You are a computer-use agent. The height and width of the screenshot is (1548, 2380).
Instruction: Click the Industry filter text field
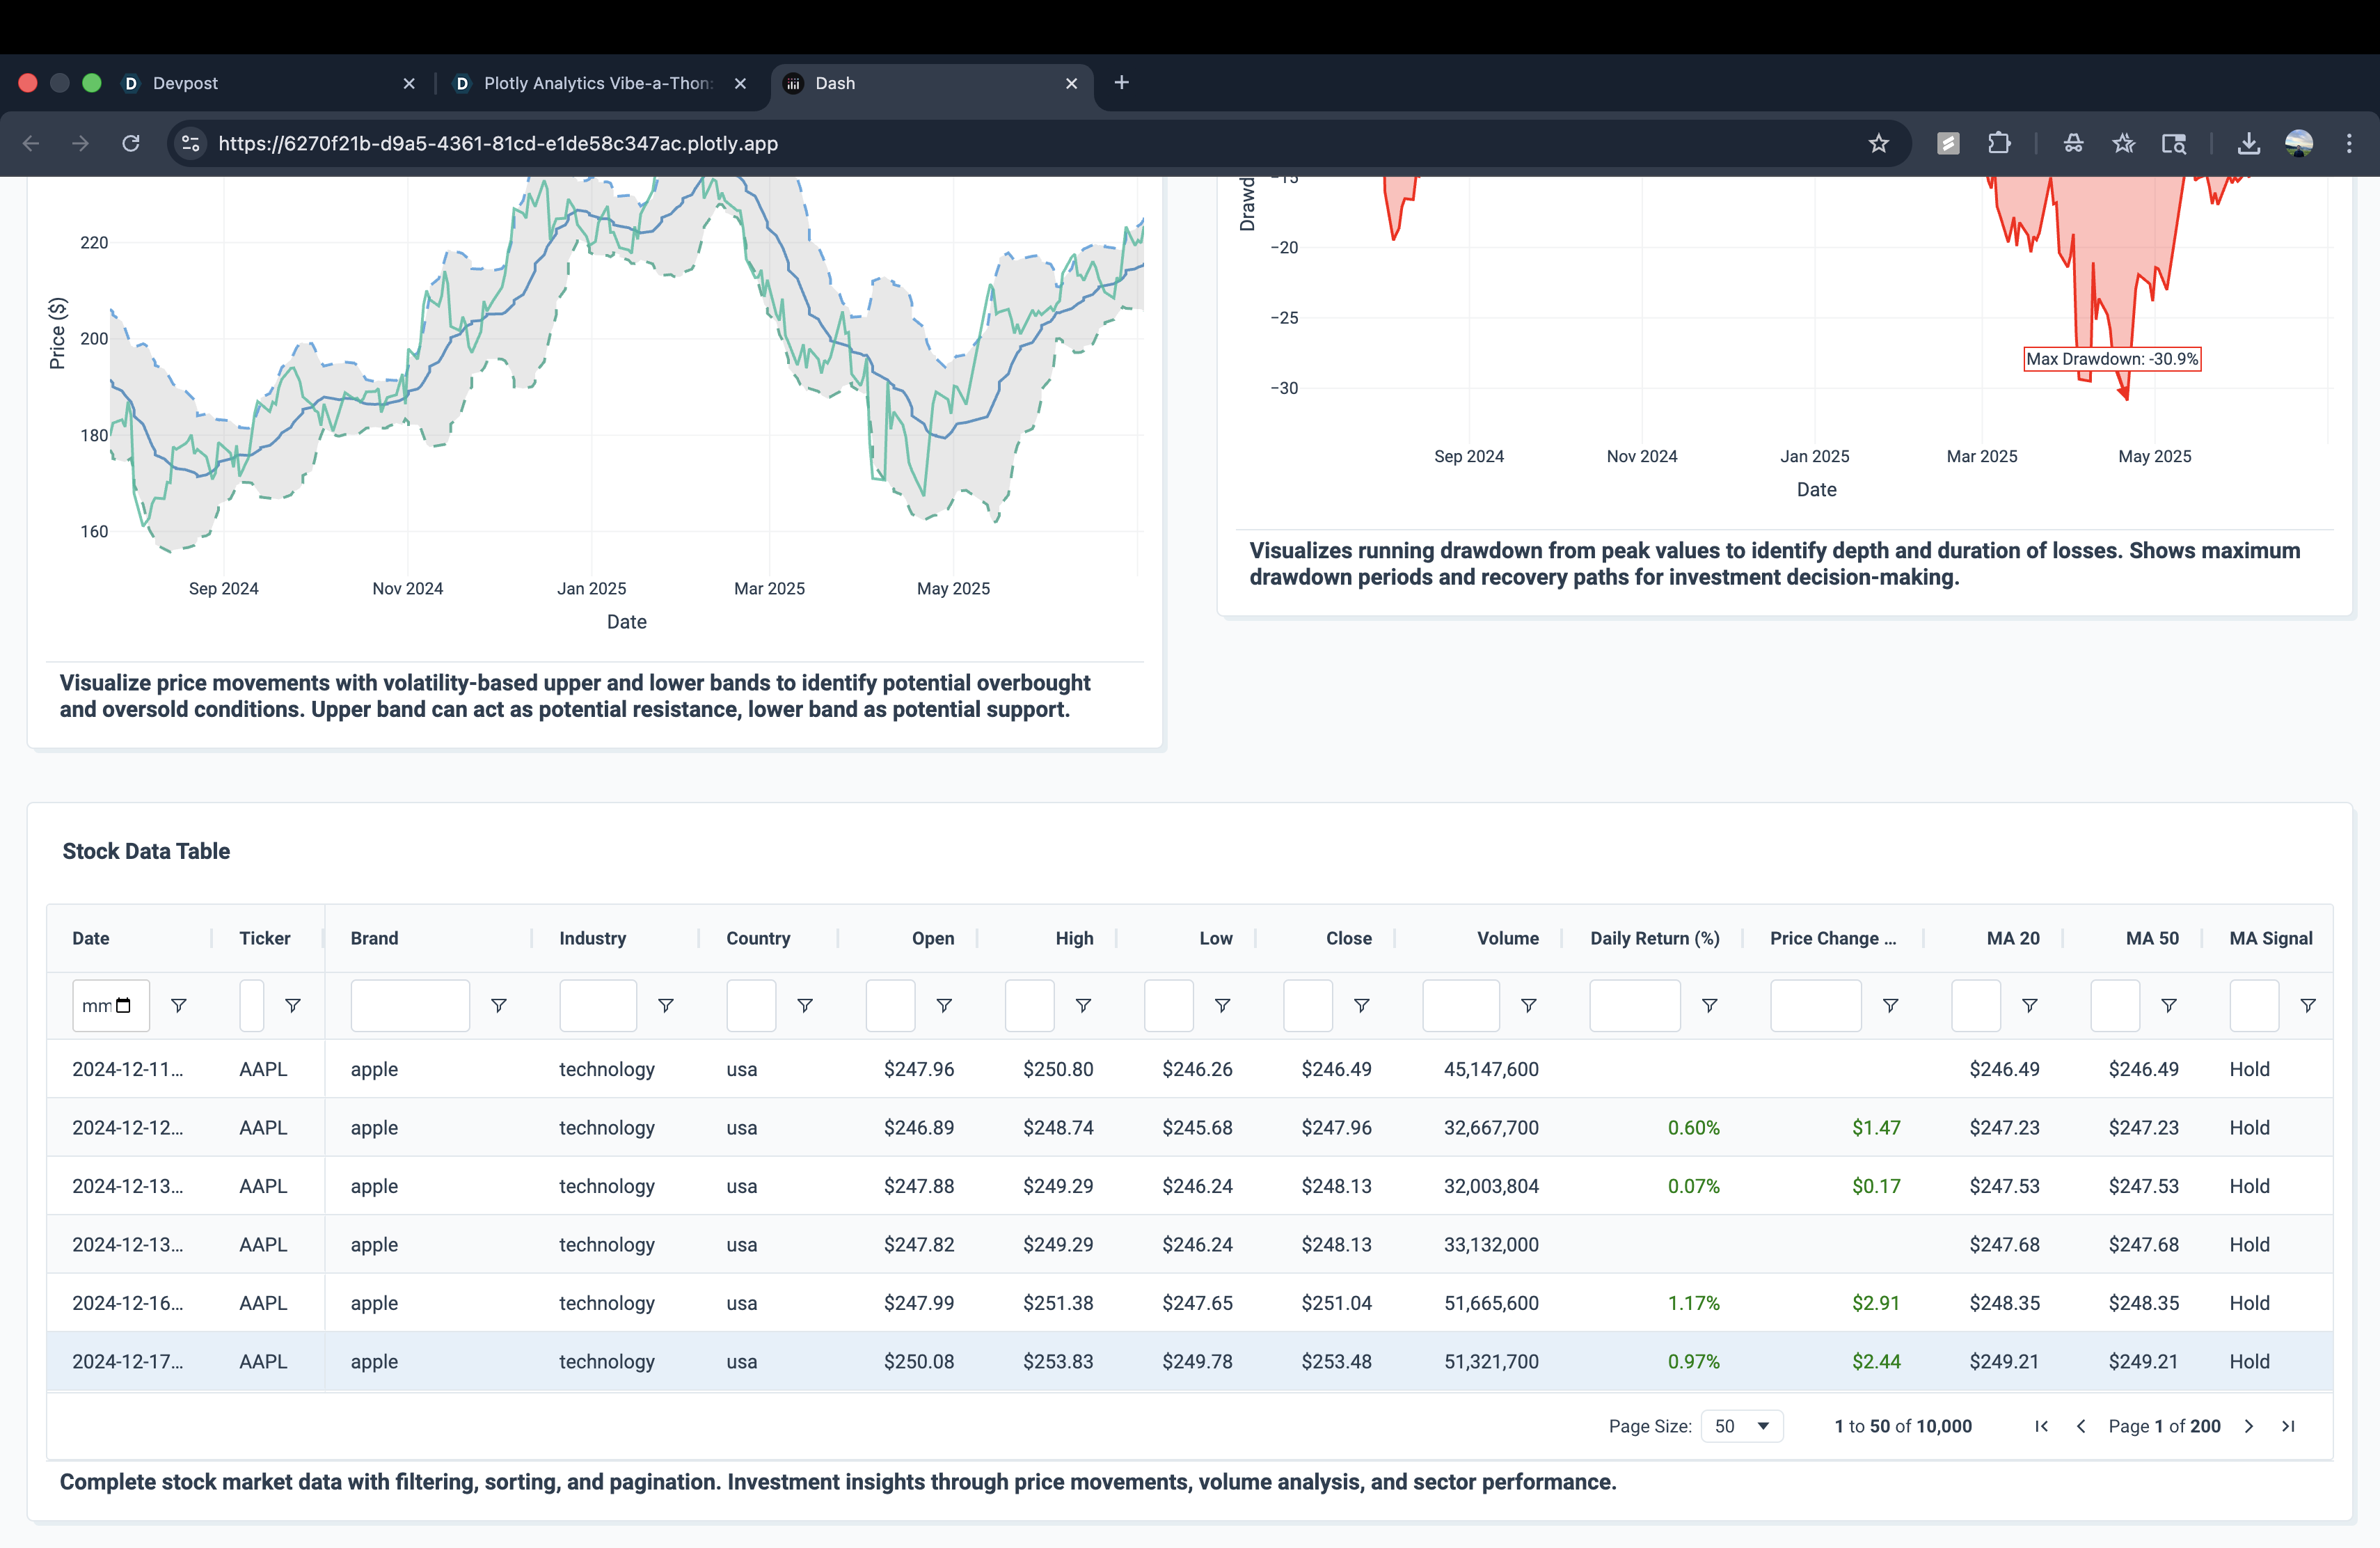pos(598,1005)
